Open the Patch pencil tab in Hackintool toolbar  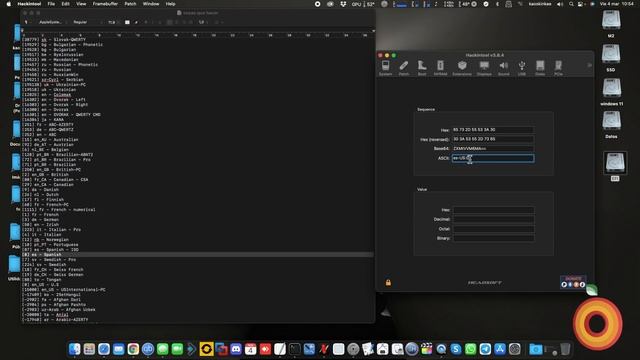tap(404, 68)
